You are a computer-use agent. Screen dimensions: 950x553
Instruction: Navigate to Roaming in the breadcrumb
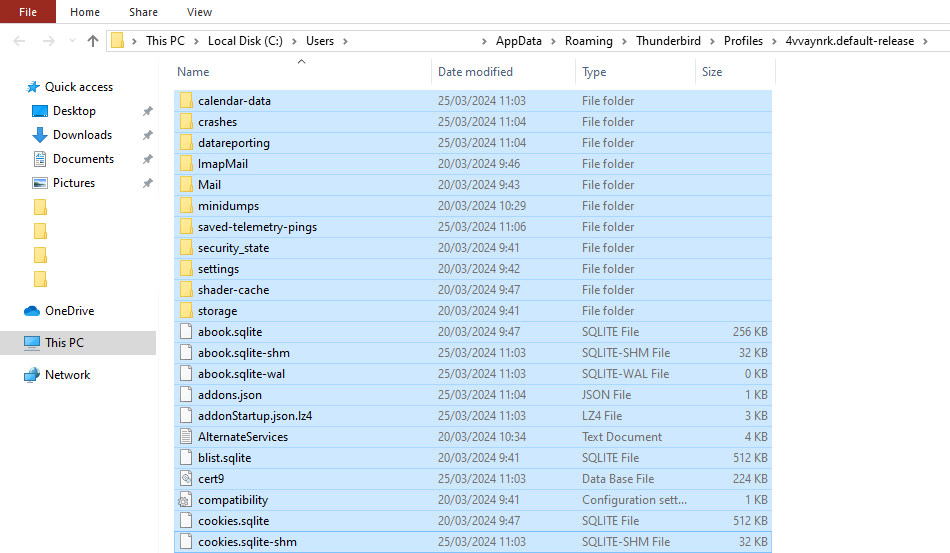[x=589, y=41]
